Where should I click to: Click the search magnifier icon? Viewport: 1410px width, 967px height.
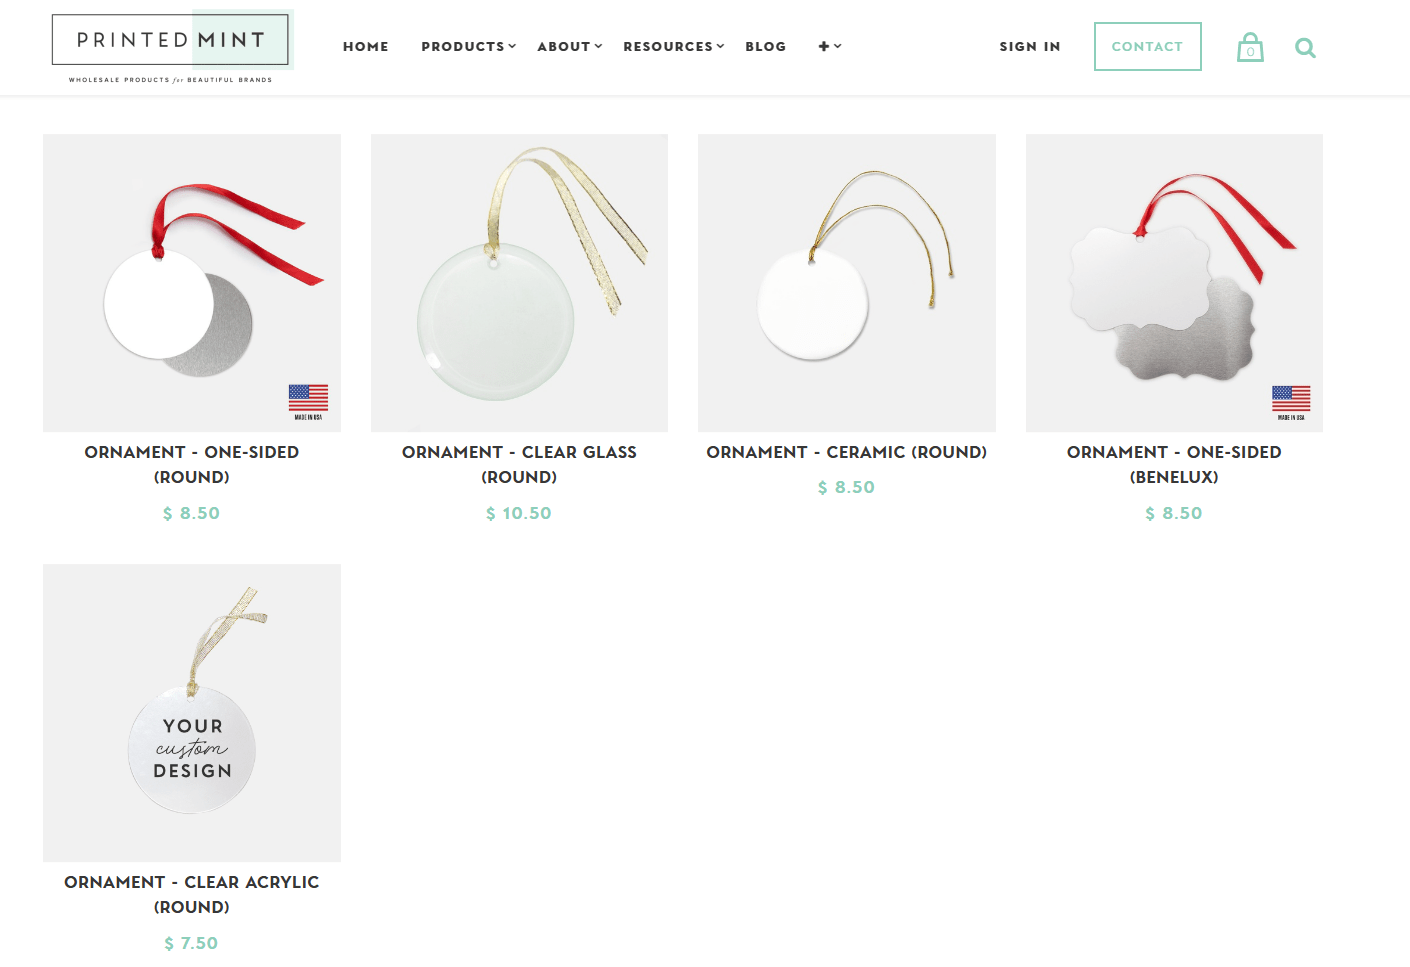(1305, 48)
